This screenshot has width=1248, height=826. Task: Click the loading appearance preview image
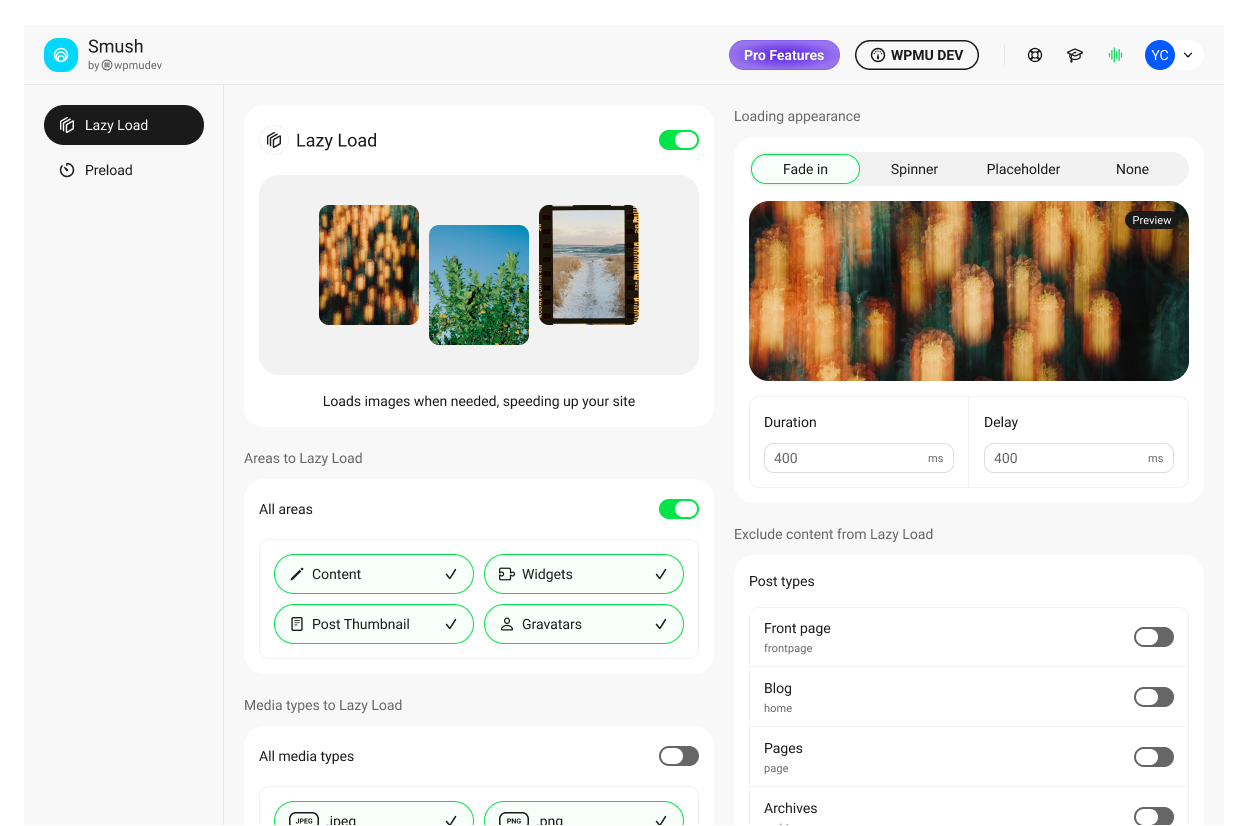click(x=969, y=291)
